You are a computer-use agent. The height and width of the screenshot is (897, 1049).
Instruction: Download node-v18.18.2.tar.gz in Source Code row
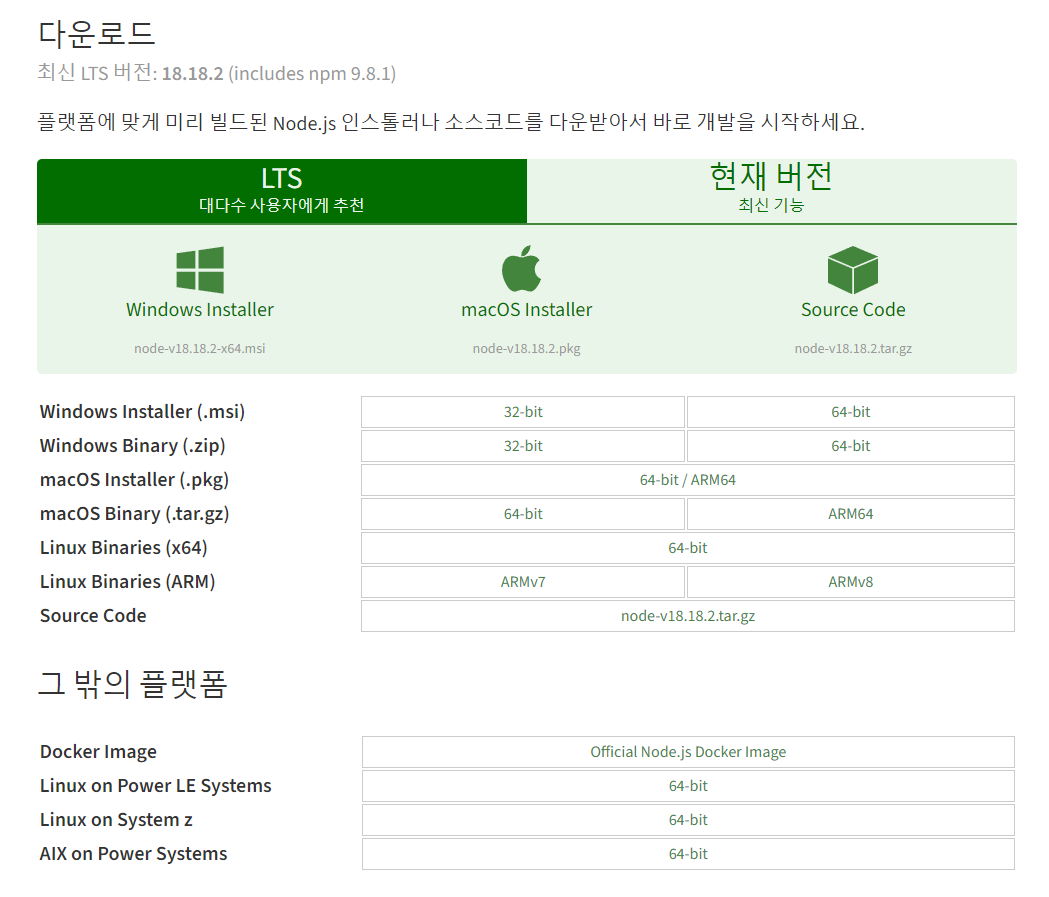pyautogui.click(x=688, y=616)
